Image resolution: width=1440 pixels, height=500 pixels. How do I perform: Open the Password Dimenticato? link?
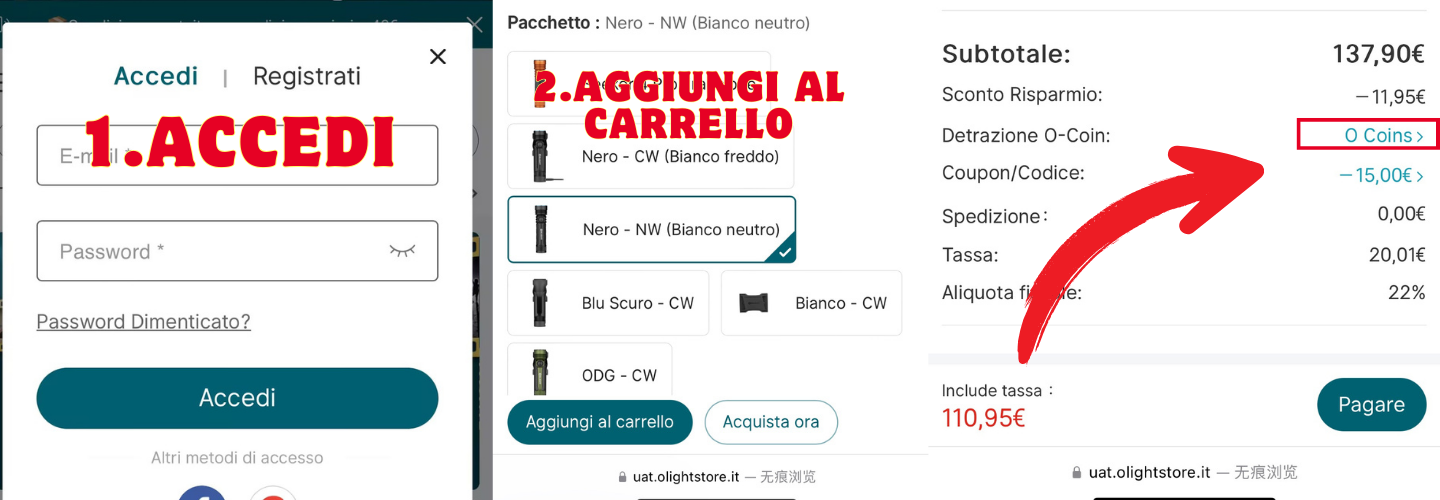click(143, 321)
